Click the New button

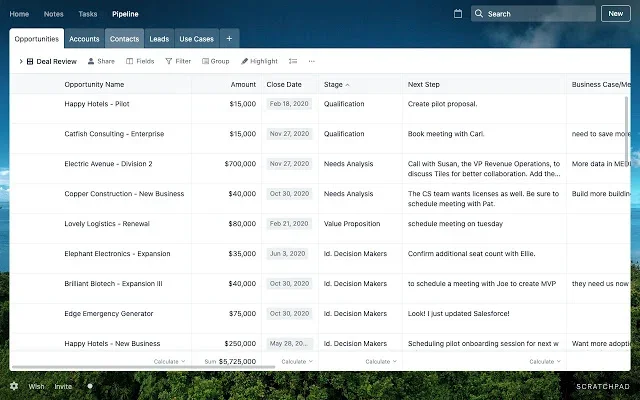tap(615, 14)
